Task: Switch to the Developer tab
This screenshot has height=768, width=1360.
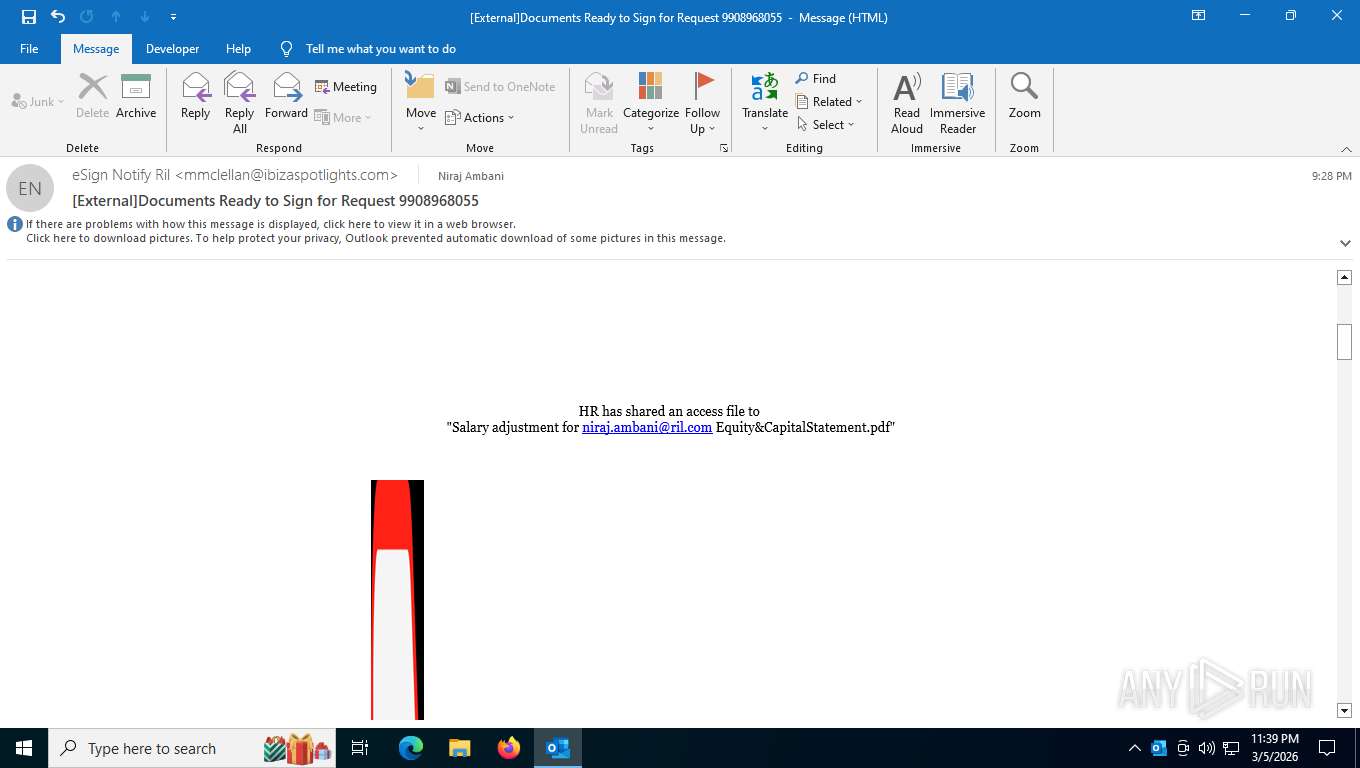Action: 172,49
